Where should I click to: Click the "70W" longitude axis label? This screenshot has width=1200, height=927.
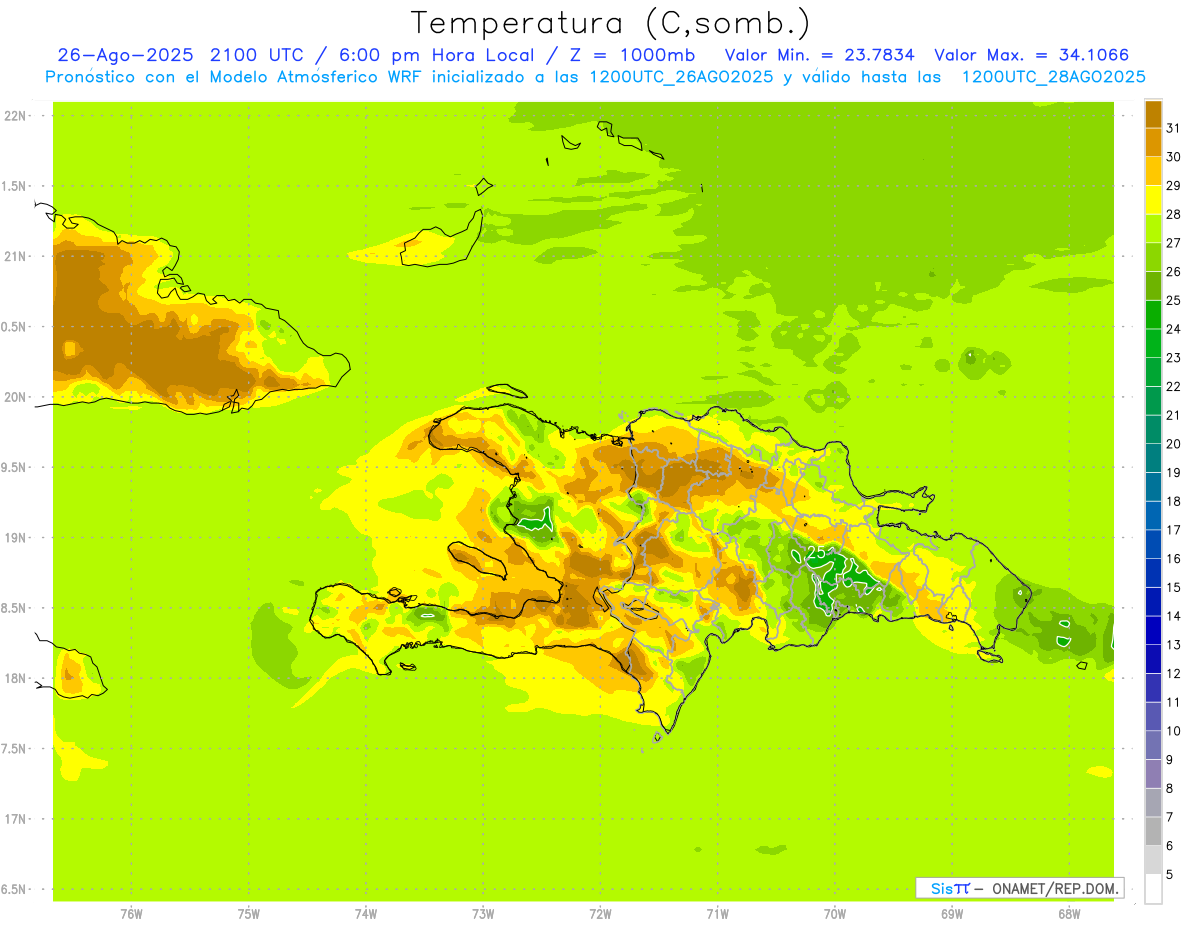(x=835, y=914)
